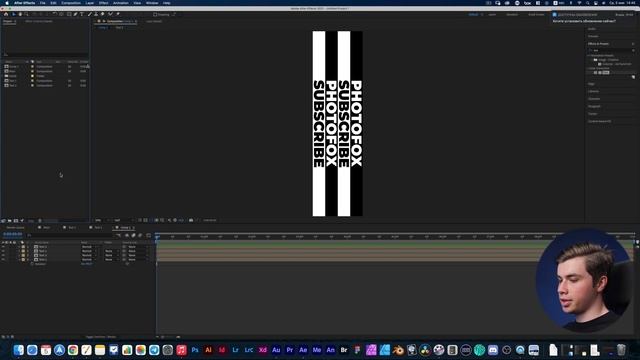Select the Pen tool
The height and width of the screenshot is (360, 640).
[x=75, y=14]
